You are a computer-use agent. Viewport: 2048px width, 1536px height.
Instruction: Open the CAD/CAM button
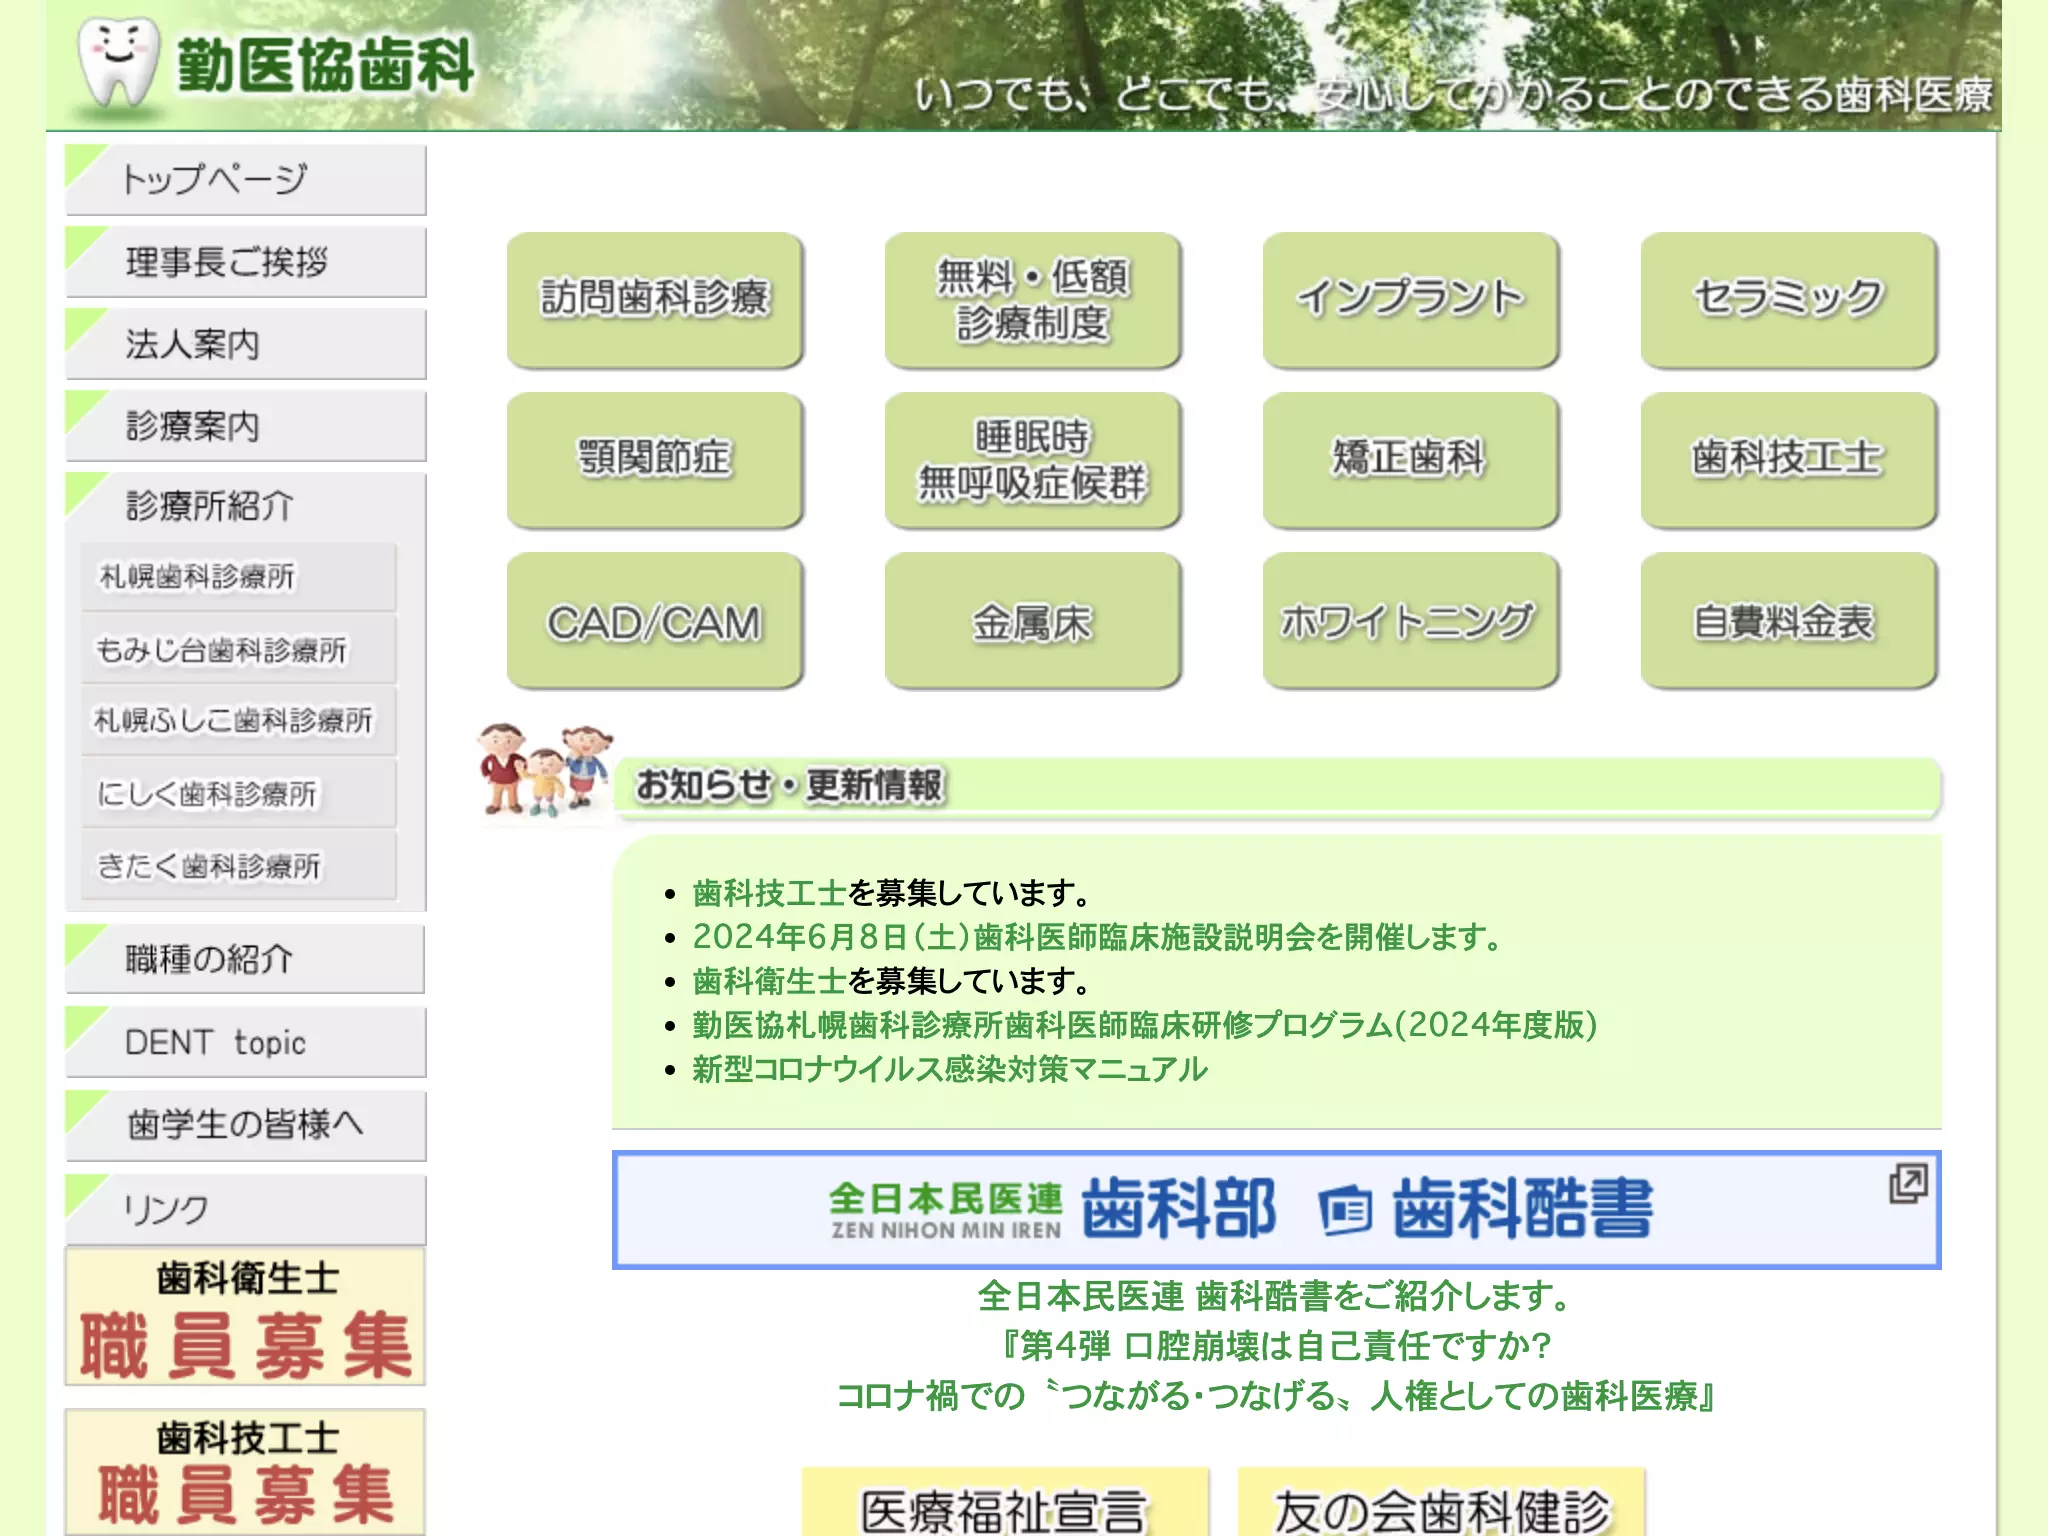click(655, 620)
